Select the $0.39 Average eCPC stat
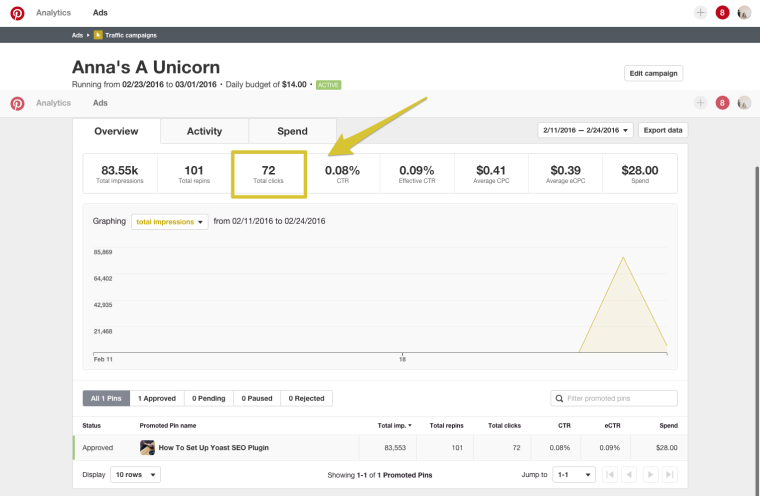Image resolution: width=760 pixels, height=496 pixels. 565,174
